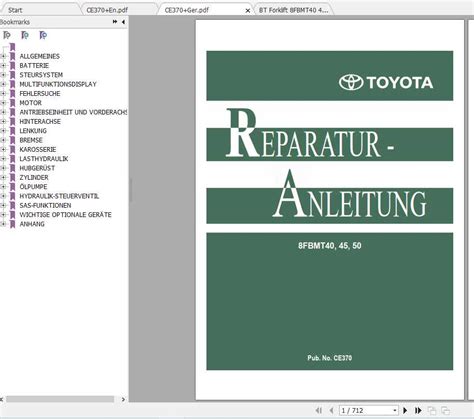Open the HUBGERÜST bookmark
The height and width of the screenshot is (419, 474).
click(37, 168)
